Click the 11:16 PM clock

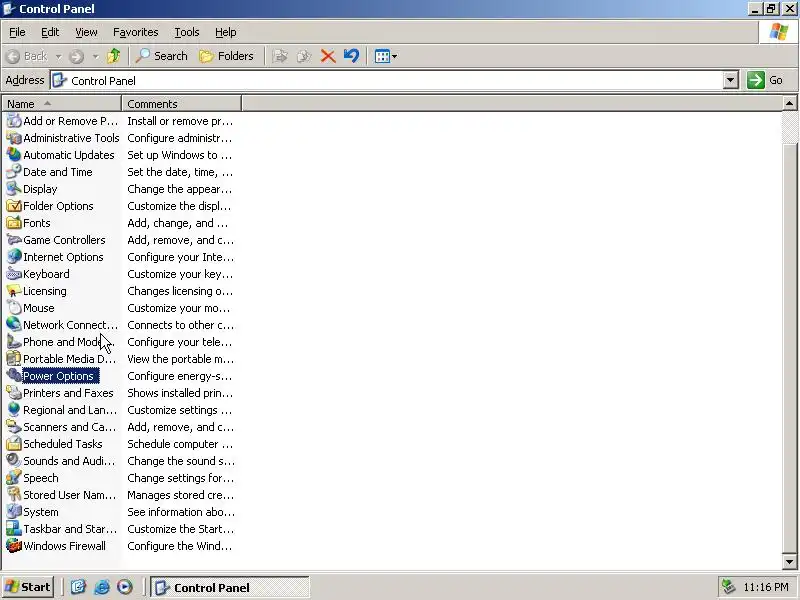coord(766,587)
